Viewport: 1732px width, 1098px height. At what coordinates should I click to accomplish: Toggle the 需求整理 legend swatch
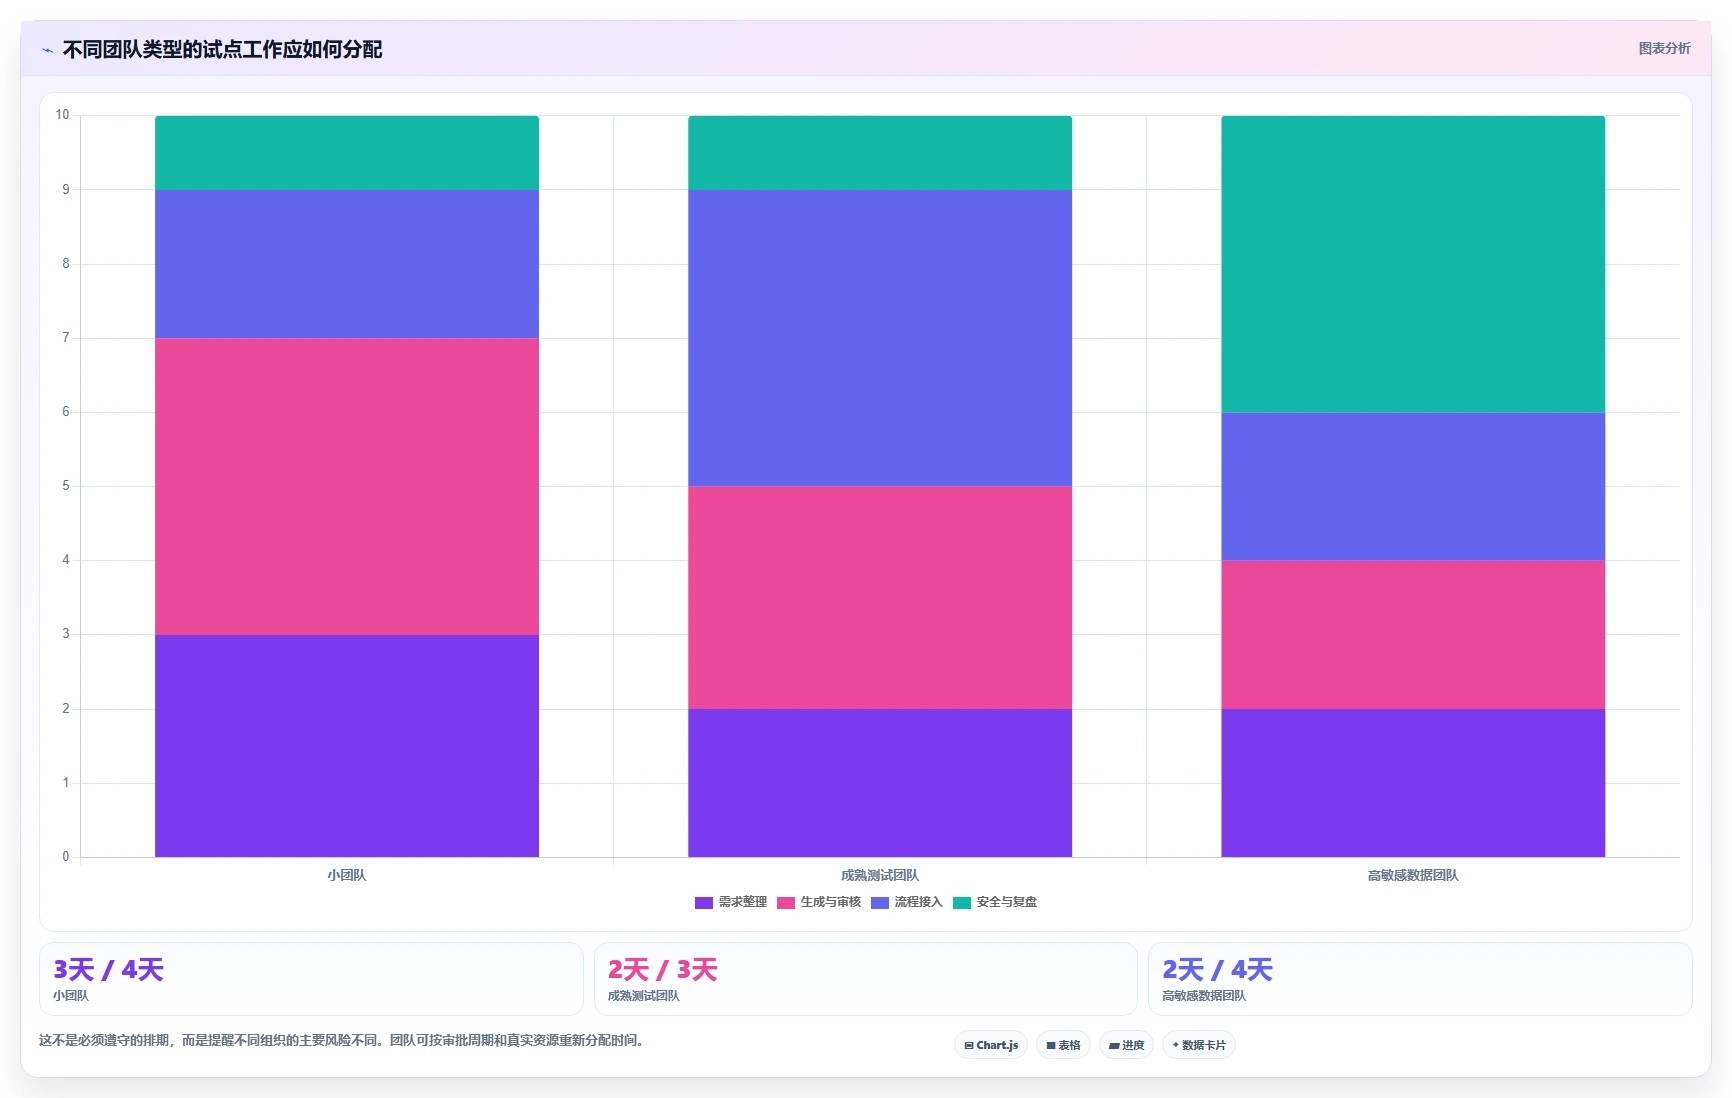coord(704,903)
